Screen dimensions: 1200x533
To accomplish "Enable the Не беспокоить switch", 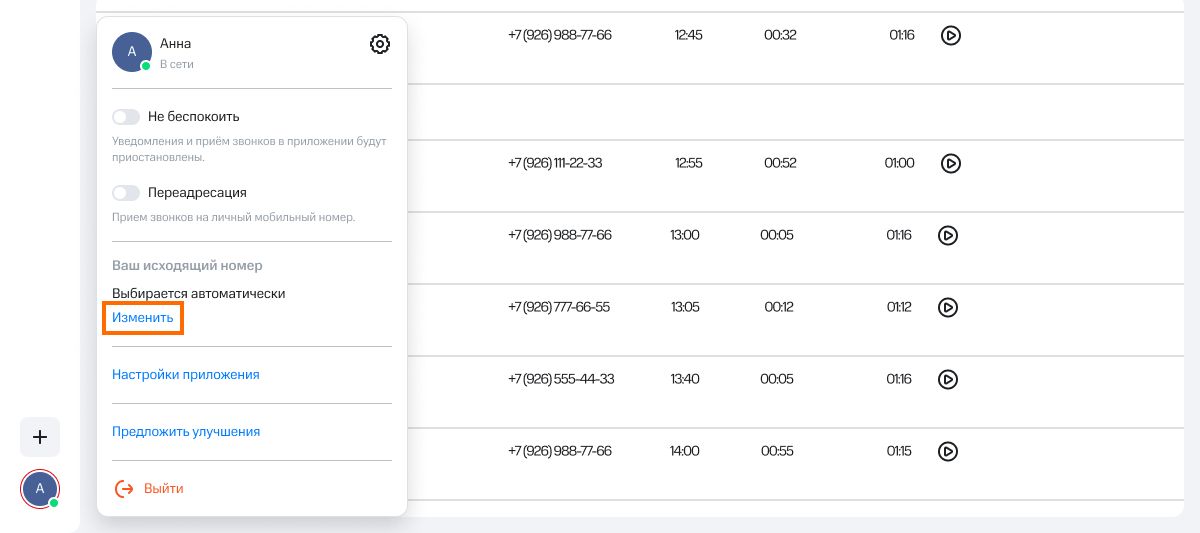I will coord(126,117).
